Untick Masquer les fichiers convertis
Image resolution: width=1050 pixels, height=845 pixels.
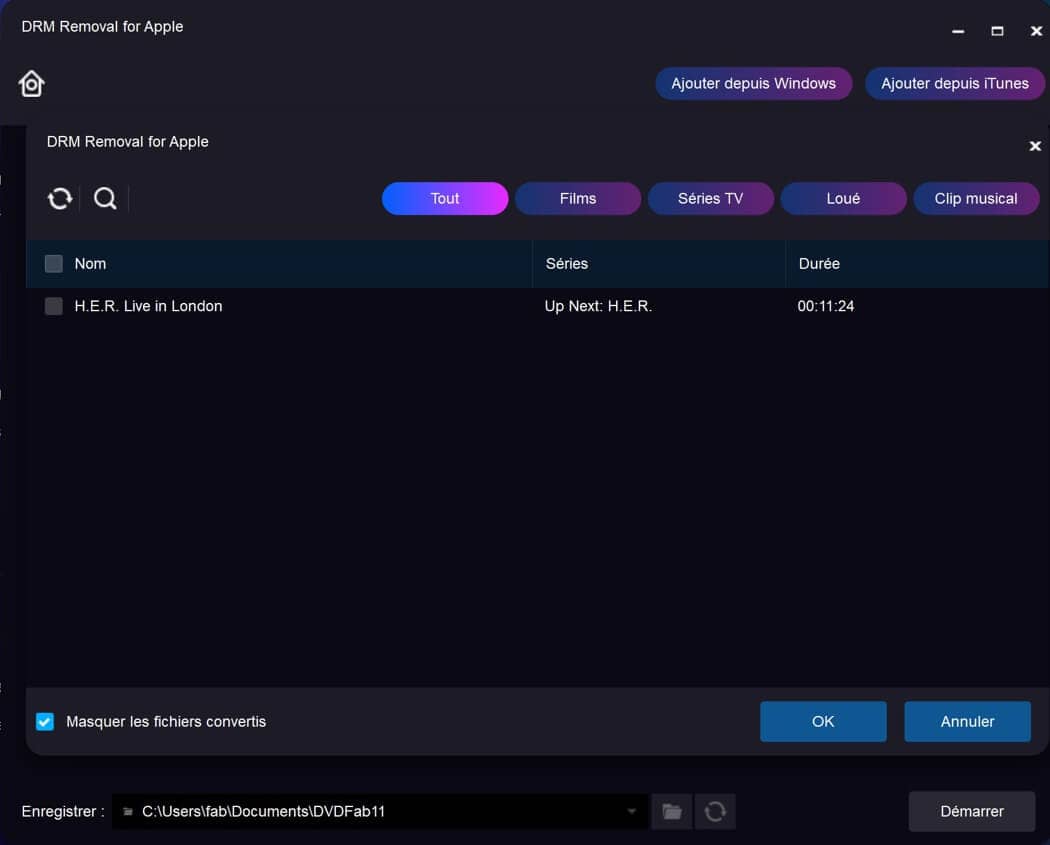click(x=45, y=722)
